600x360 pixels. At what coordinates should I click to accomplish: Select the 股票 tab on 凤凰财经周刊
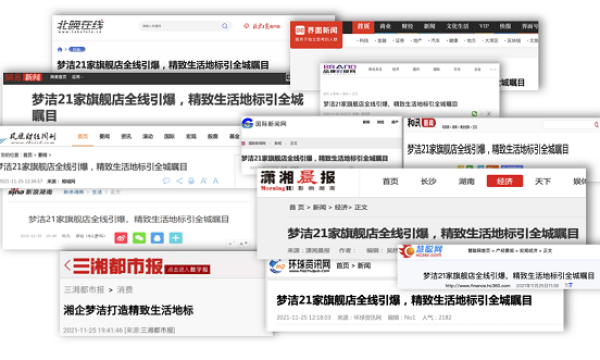(212, 136)
